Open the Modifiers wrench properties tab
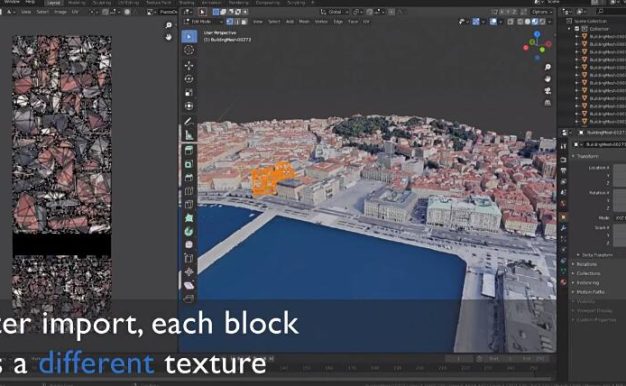 563,228
